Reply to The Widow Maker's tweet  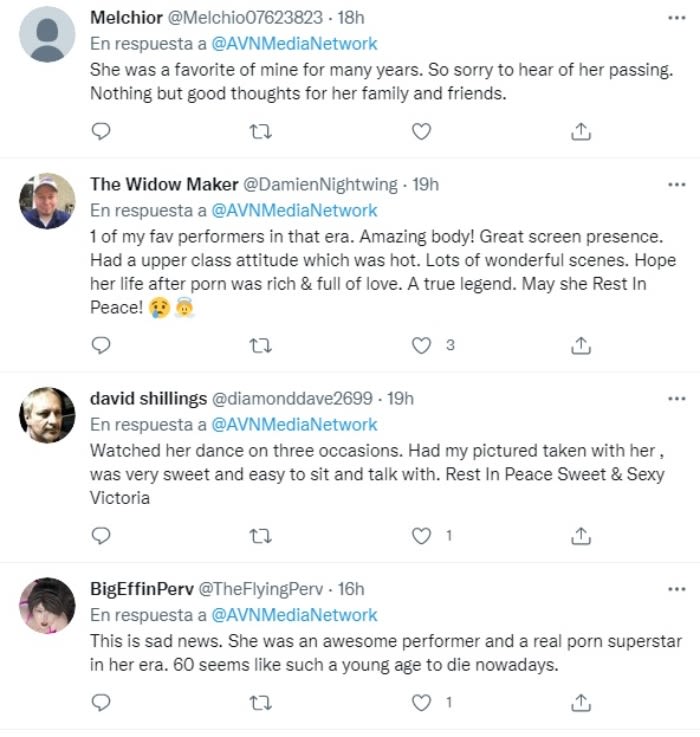[x=100, y=345]
